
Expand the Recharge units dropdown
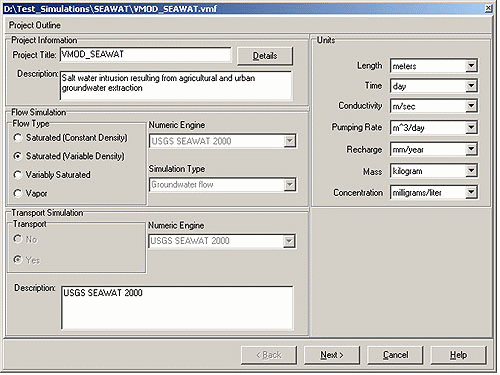[x=471, y=149]
